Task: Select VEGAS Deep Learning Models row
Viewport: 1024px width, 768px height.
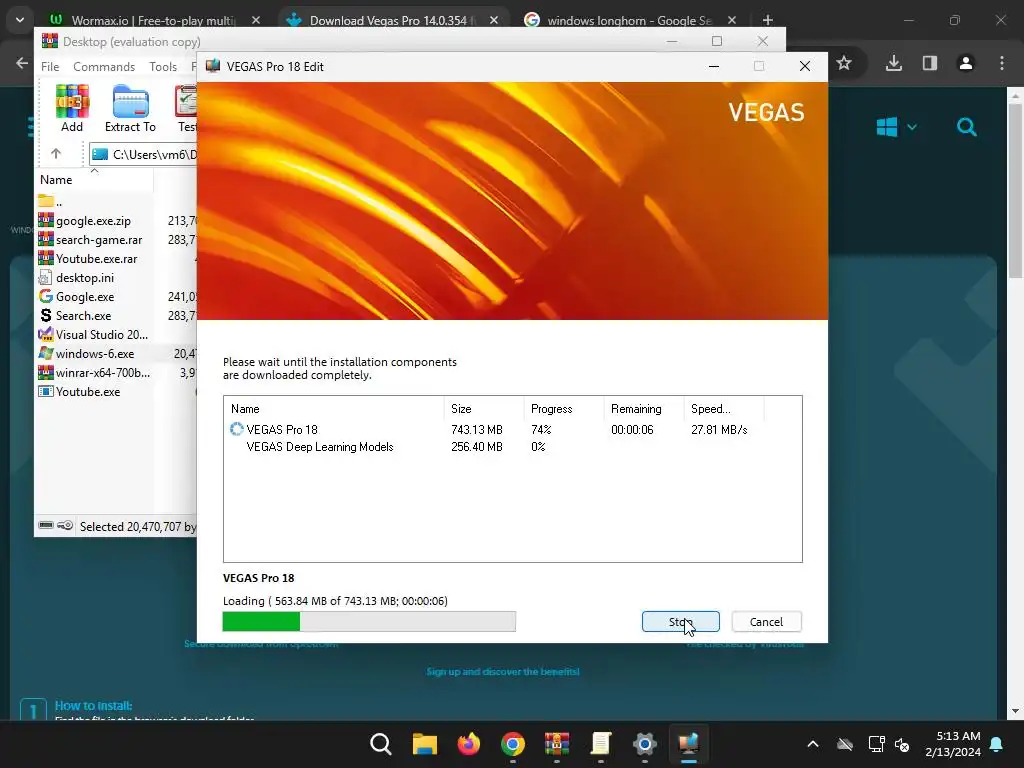Action: pyautogui.click(x=512, y=447)
